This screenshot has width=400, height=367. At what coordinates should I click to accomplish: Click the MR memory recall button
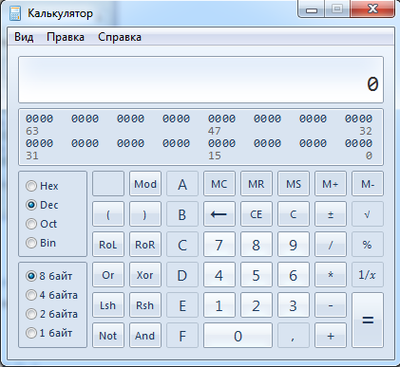pos(256,184)
